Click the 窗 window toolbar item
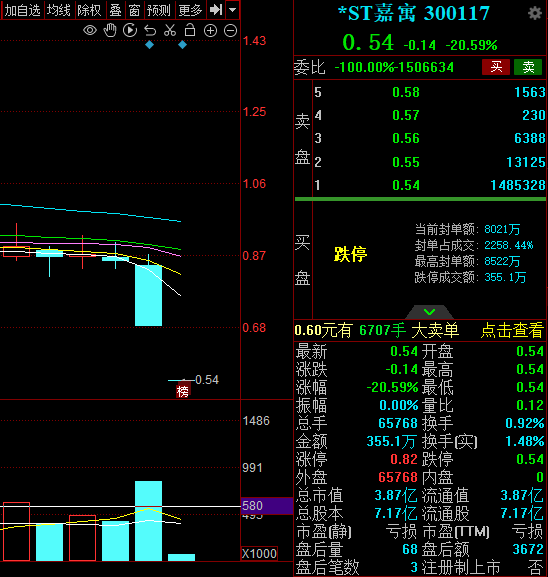The image size is (548, 577). (x=134, y=10)
